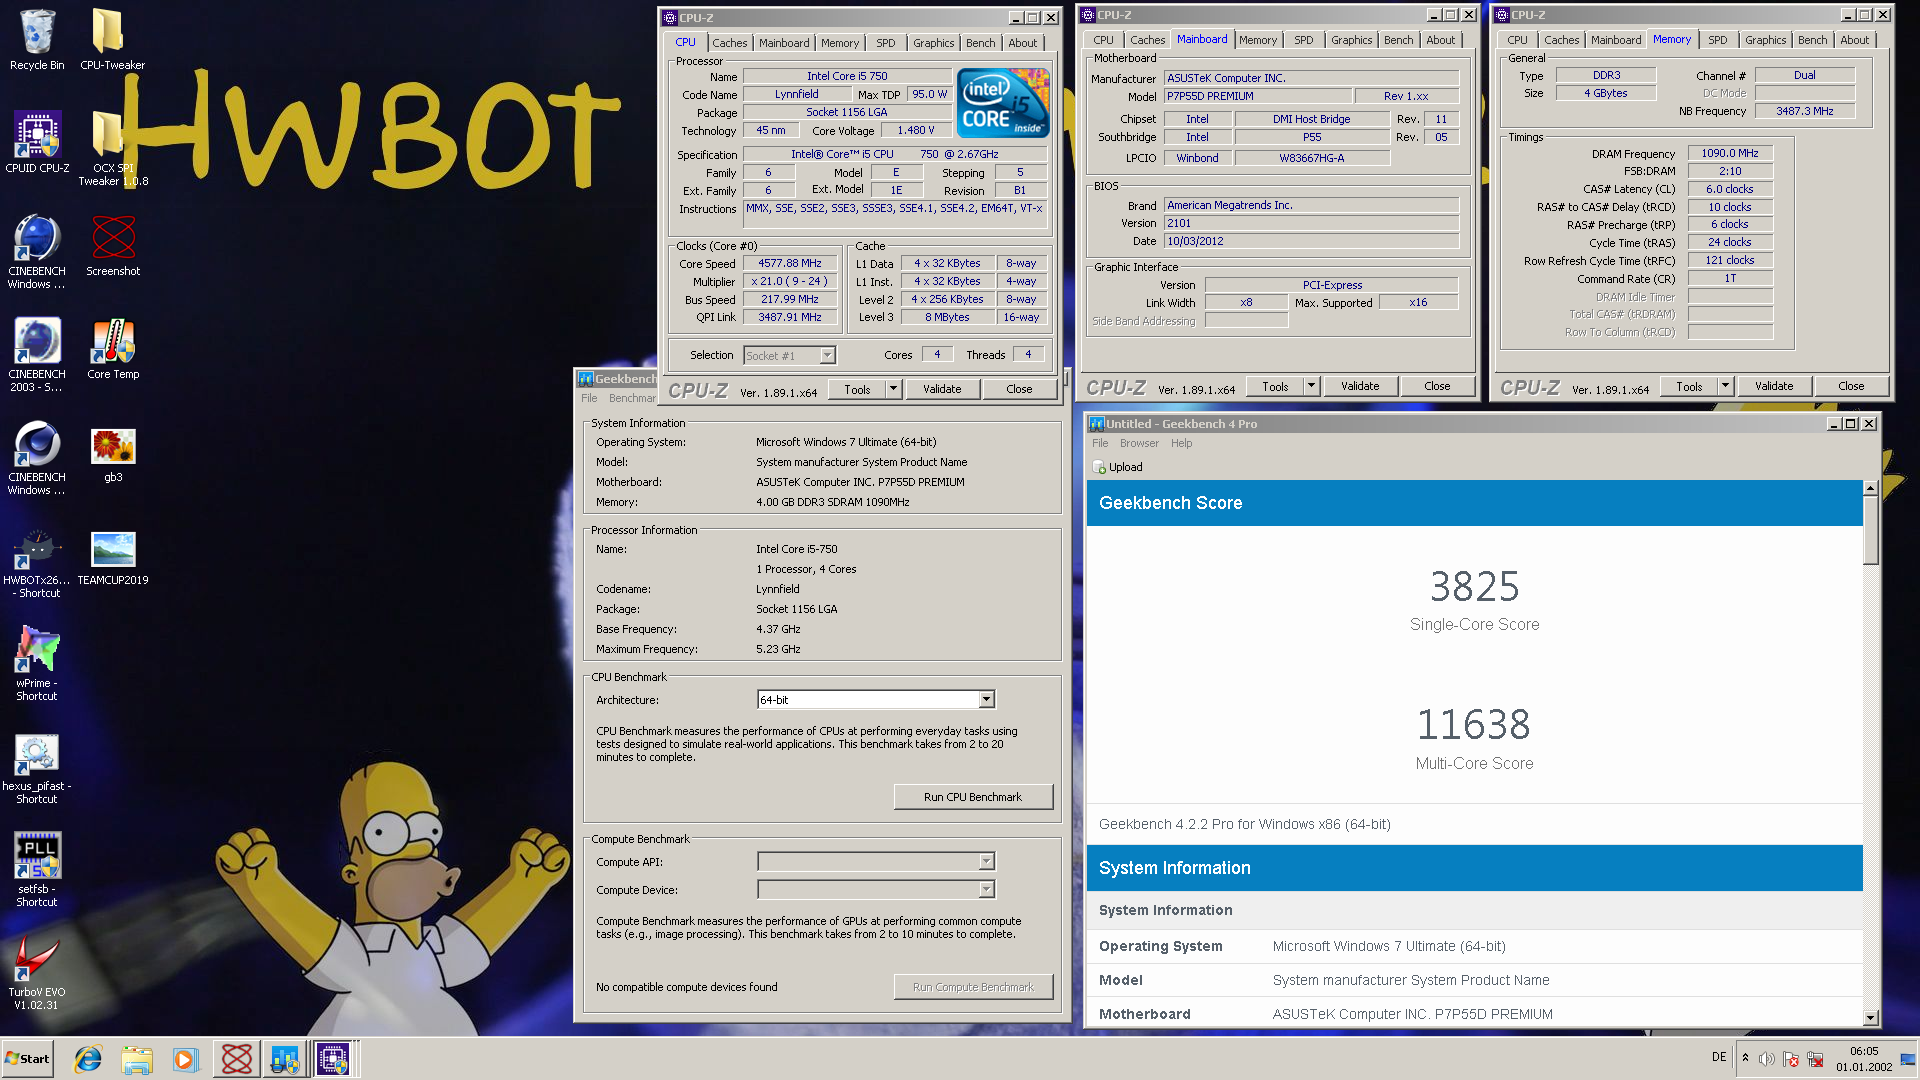Switch to CPU-Z in taskbar
1920x1080 pixels.
[x=334, y=1059]
